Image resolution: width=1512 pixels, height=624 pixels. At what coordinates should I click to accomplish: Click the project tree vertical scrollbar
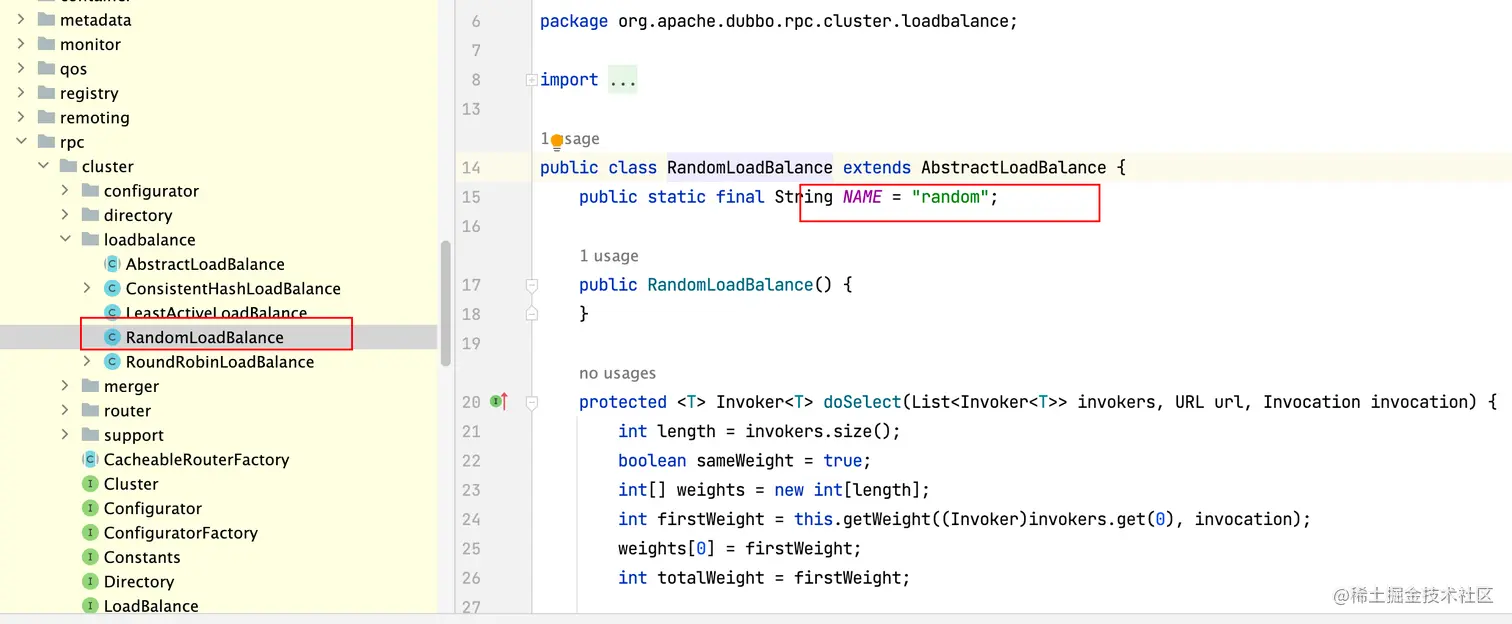pos(445,303)
